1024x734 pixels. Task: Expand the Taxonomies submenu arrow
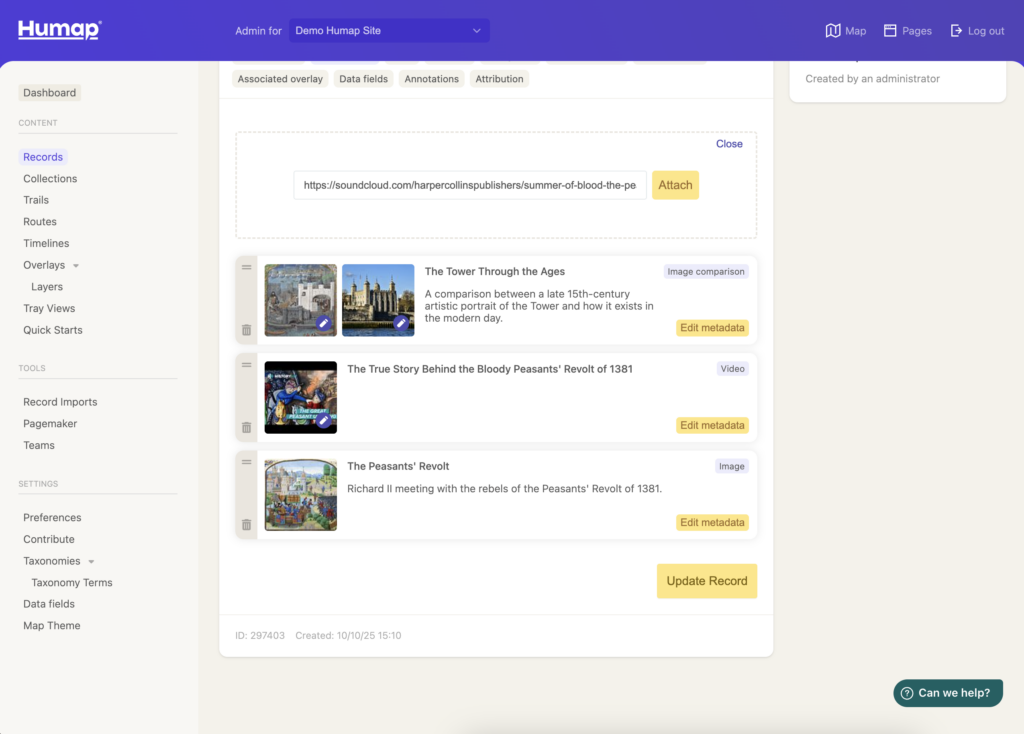[92, 562]
